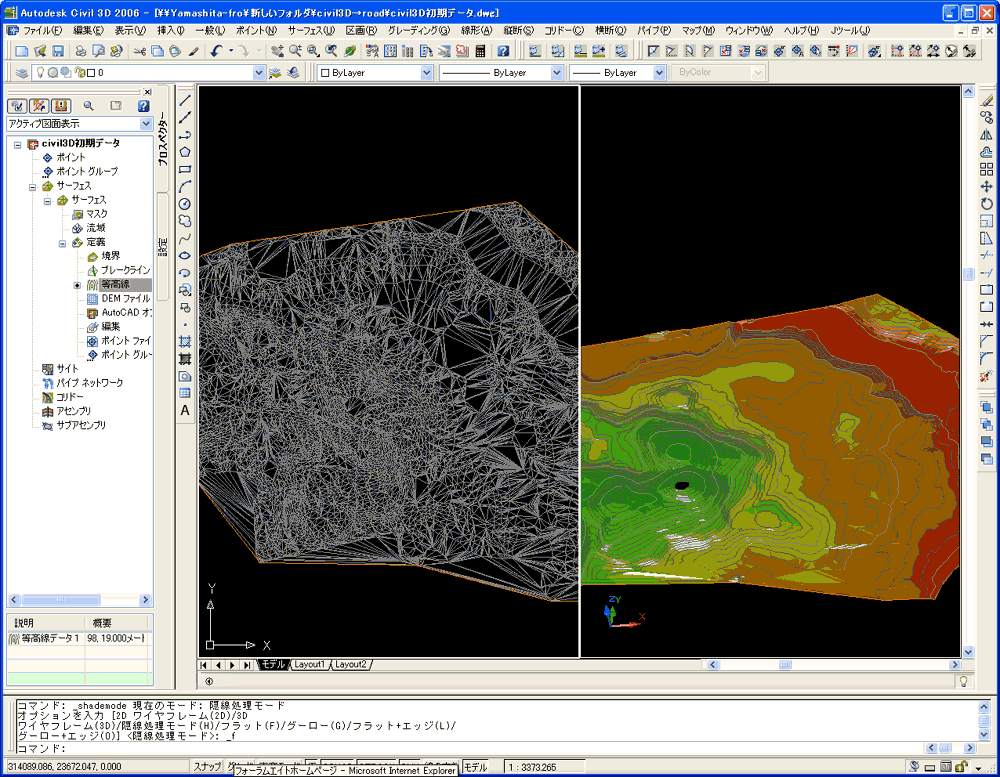Image resolution: width=1000 pixels, height=777 pixels.
Task: Click the Undo arrow icon
Action: pyautogui.click(x=216, y=51)
